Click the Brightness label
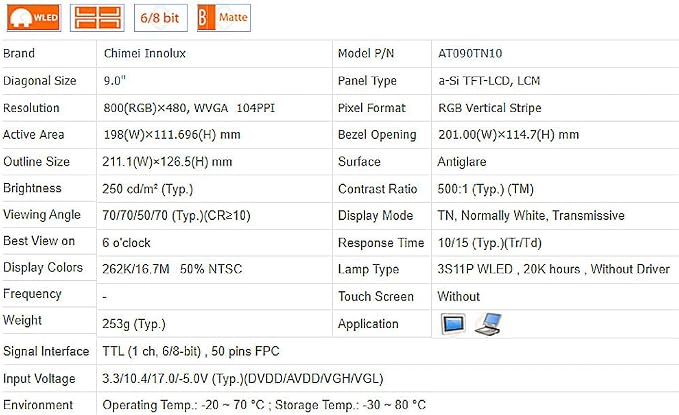The width and height of the screenshot is (679, 415). pyautogui.click(x=32, y=188)
